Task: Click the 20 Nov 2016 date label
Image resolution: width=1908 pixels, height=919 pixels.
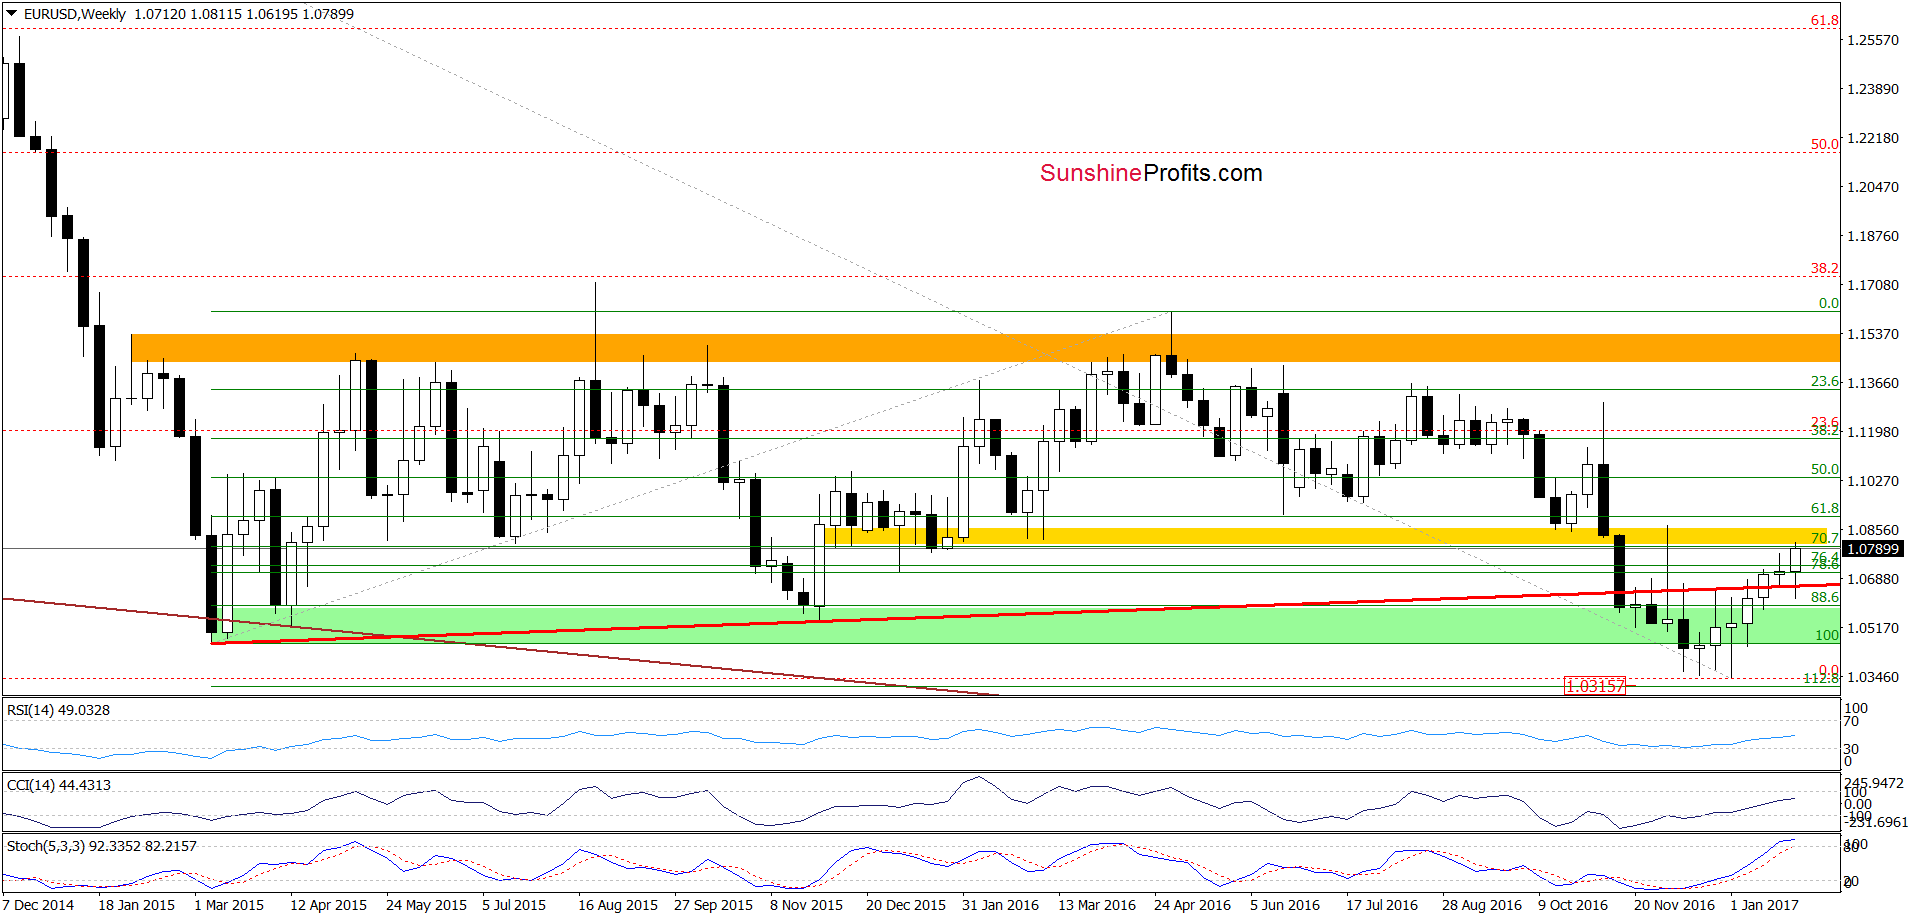Action: [x=1674, y=905]
